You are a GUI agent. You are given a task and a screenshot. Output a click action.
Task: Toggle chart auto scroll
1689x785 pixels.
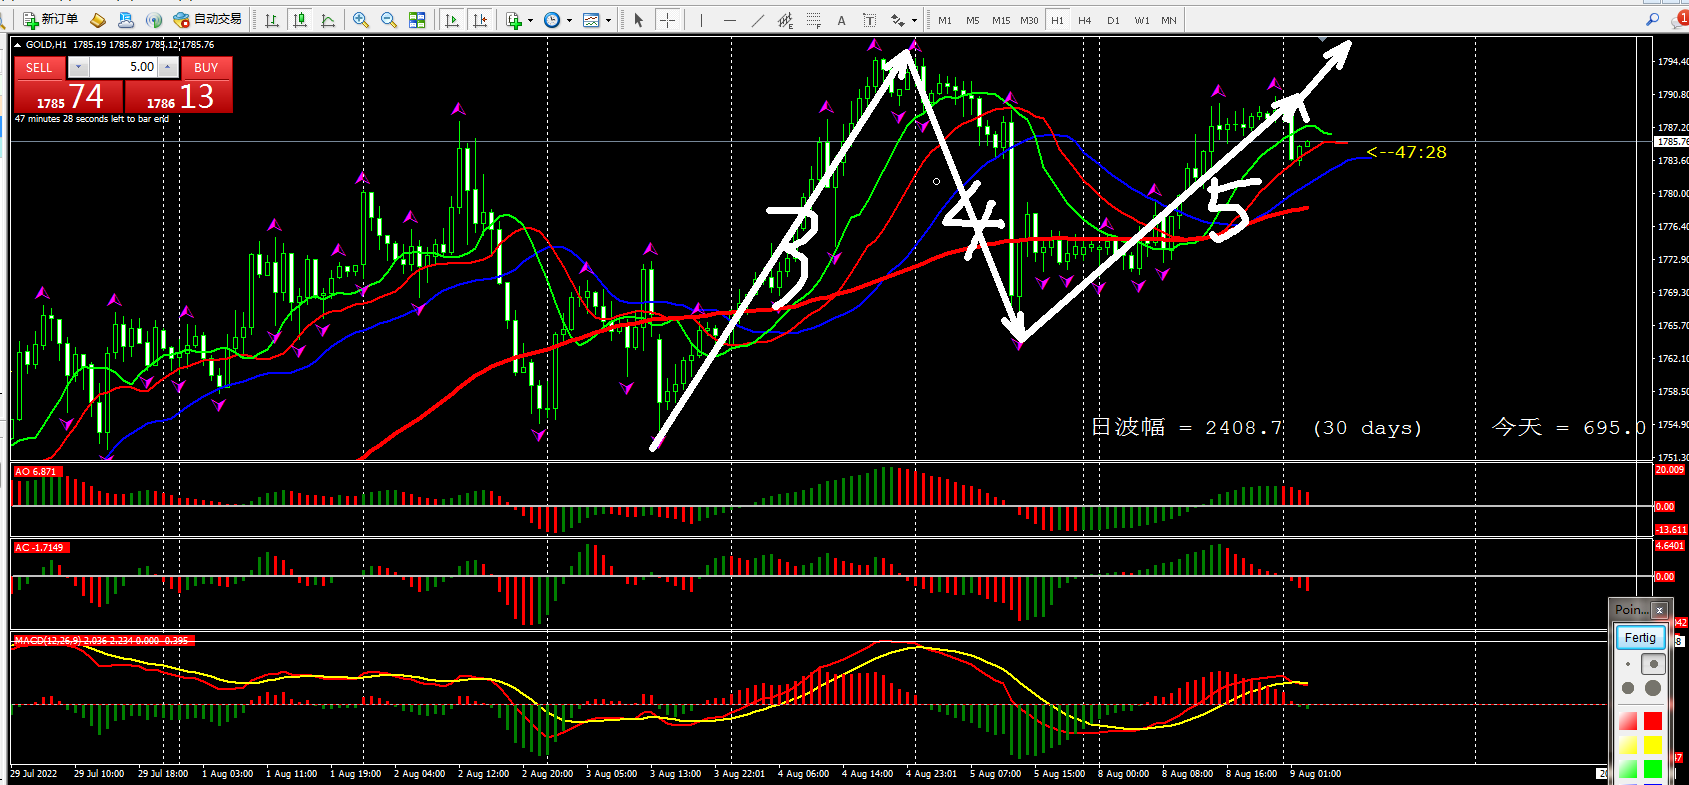[x=452, y=20]
